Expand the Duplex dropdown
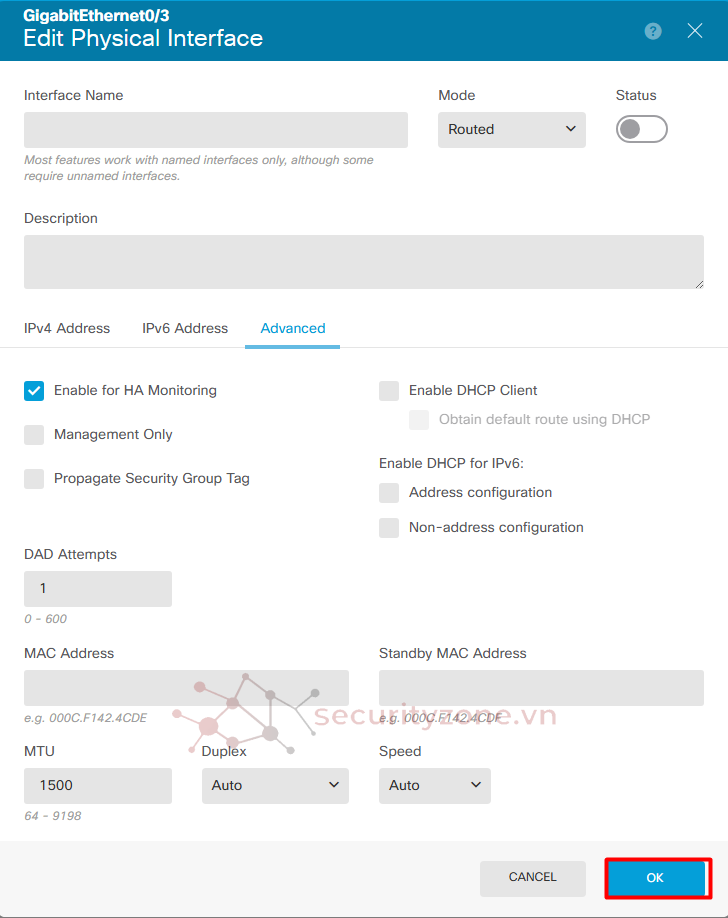Screen dimensions: 728x918 (x=275, y=786)
